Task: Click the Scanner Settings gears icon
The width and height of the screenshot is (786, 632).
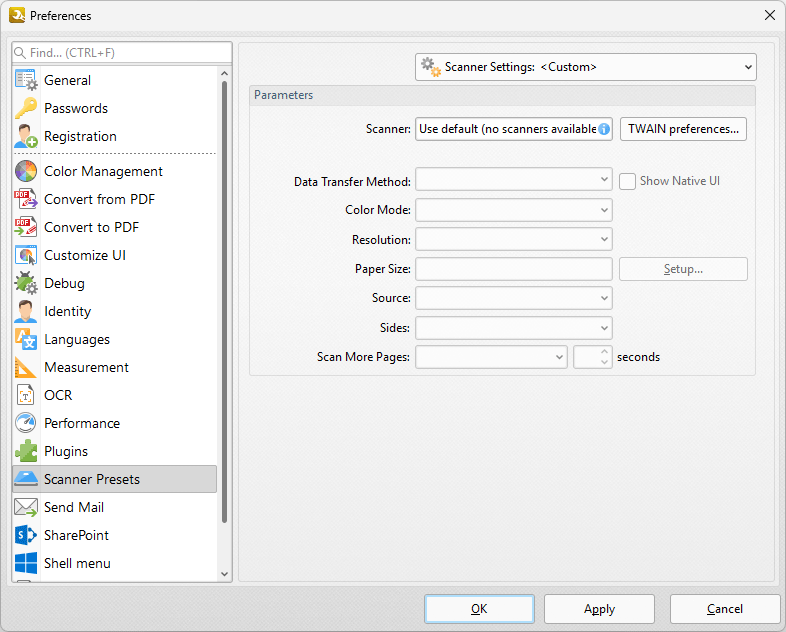Action: (431, 67)
